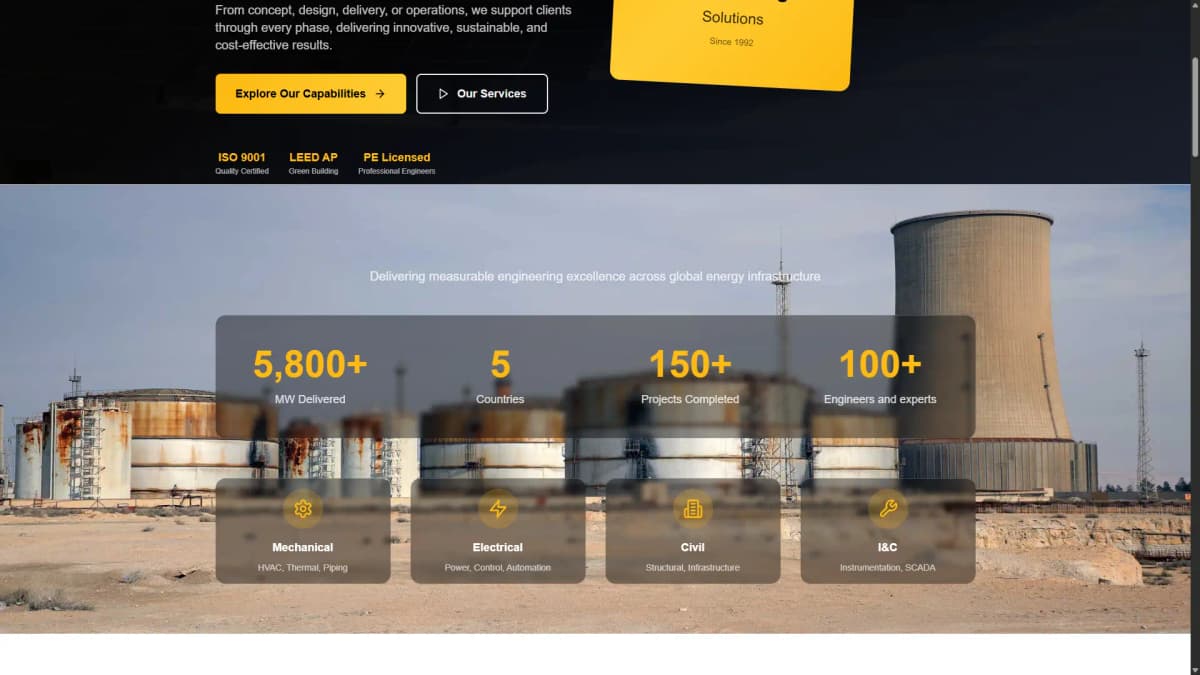
Task: Open the I&C Instrumentation, SCADA card
Action: tap(887, 531)
